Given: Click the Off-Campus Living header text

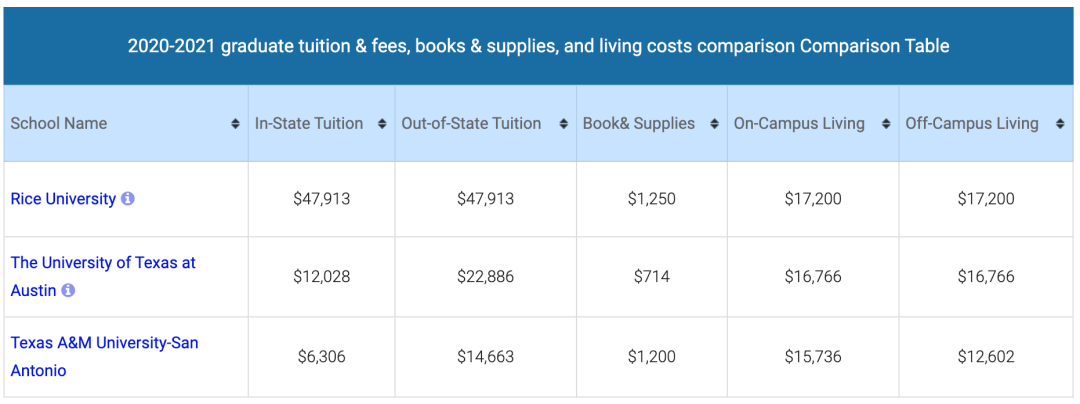Looking at the screenshot, I should point(972,124).
